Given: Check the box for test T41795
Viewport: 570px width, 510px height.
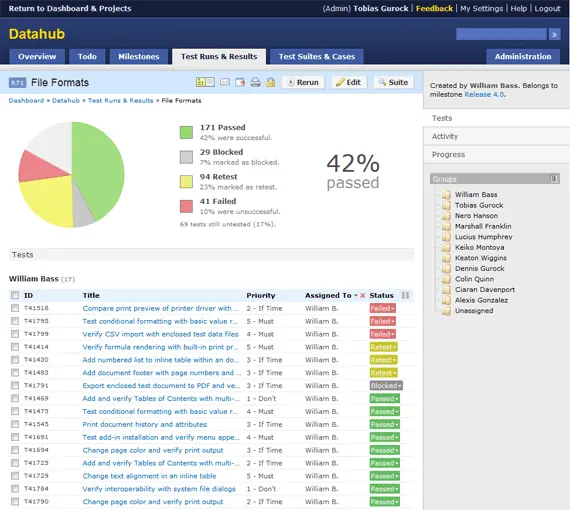Looking at the screenshot, I should pos(15,321).
